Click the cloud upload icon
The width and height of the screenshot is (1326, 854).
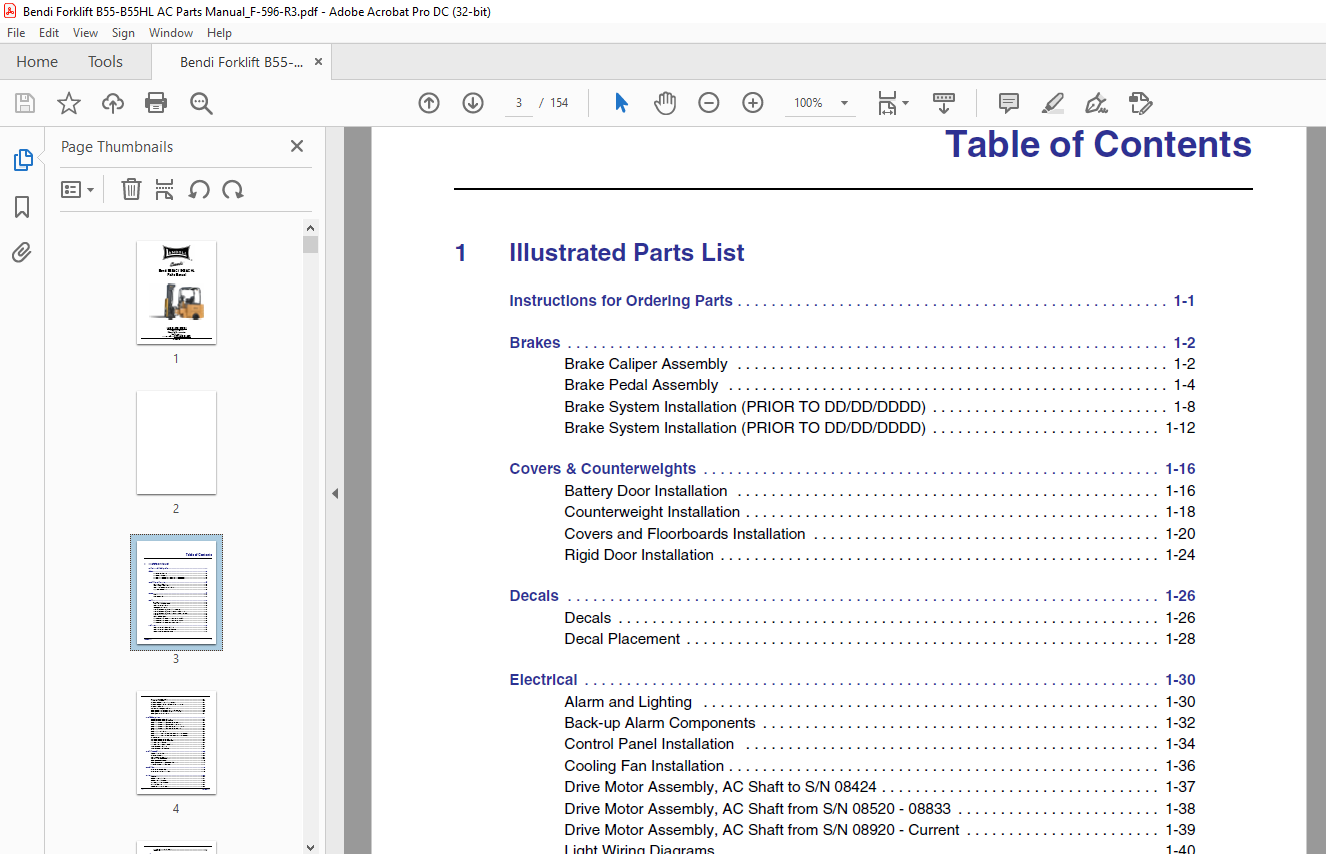(x=113, y=103)
